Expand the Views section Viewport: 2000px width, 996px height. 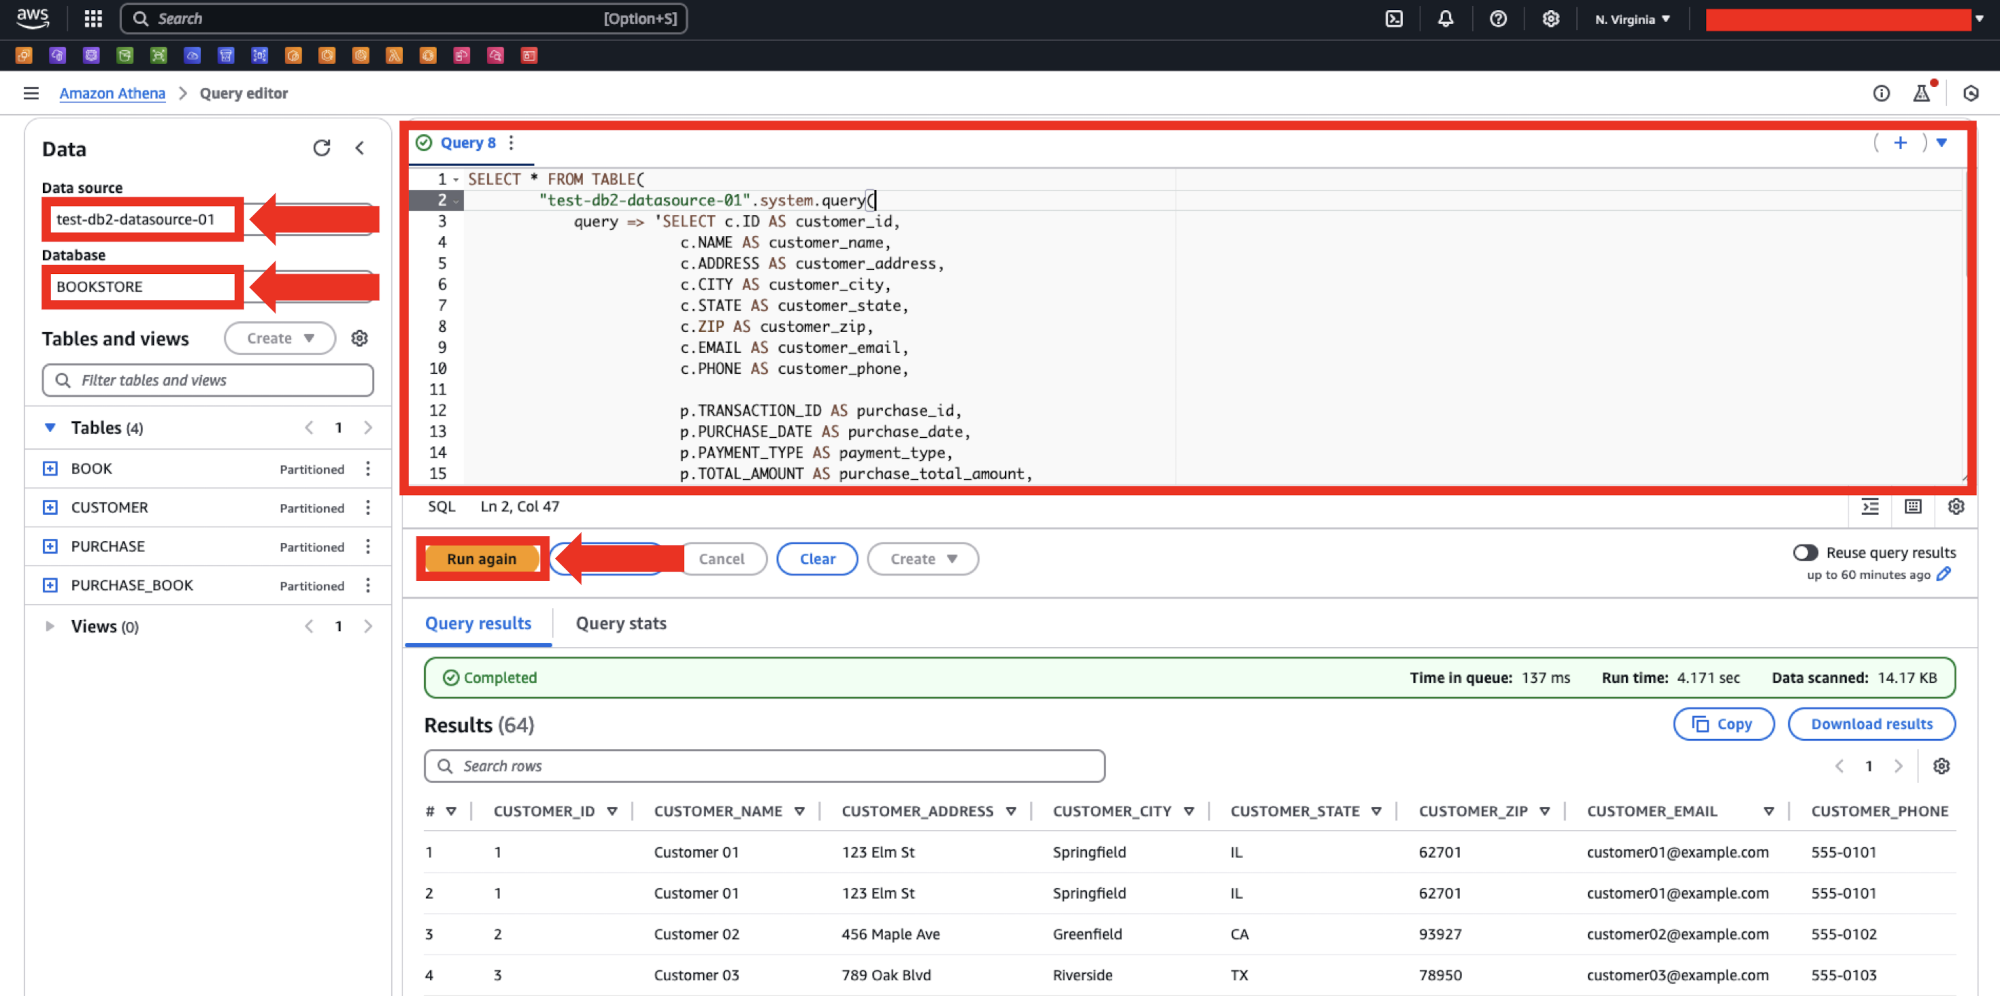(x=50, y=626)
